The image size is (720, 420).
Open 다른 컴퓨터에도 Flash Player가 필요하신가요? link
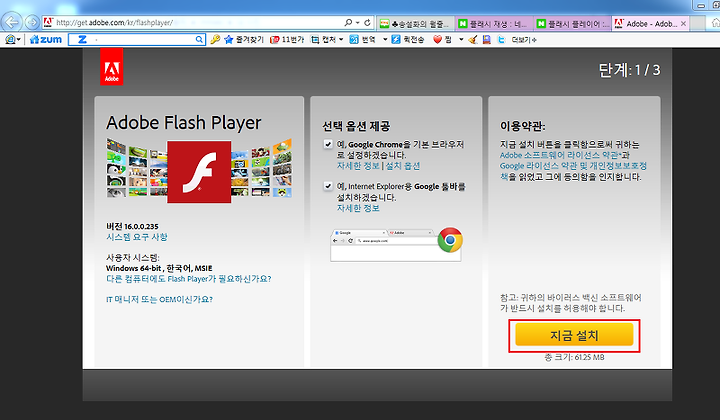click(189, 279)
